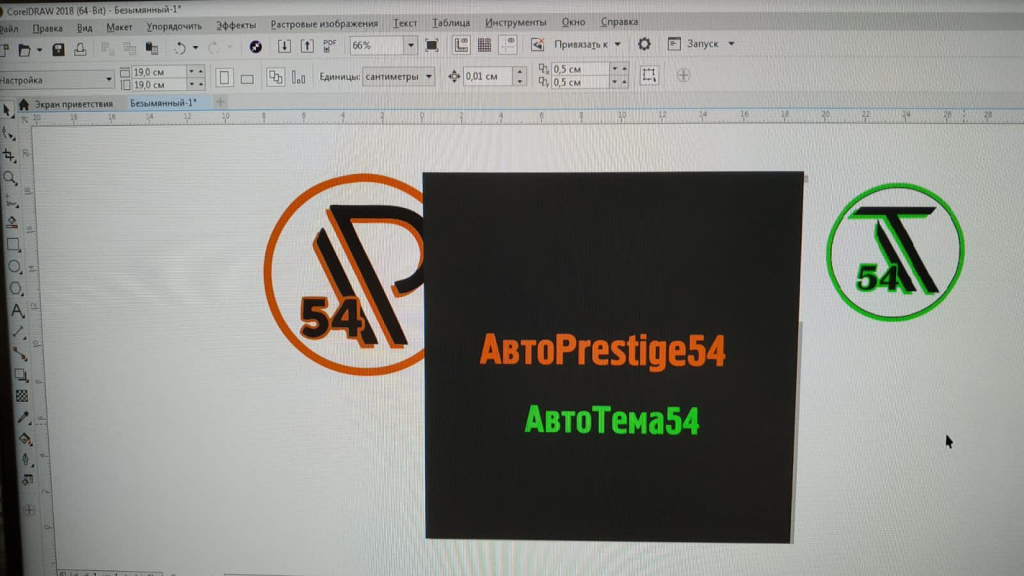The image size is (1024, 576).
Task: Select the Text tool
Action: 16,311
